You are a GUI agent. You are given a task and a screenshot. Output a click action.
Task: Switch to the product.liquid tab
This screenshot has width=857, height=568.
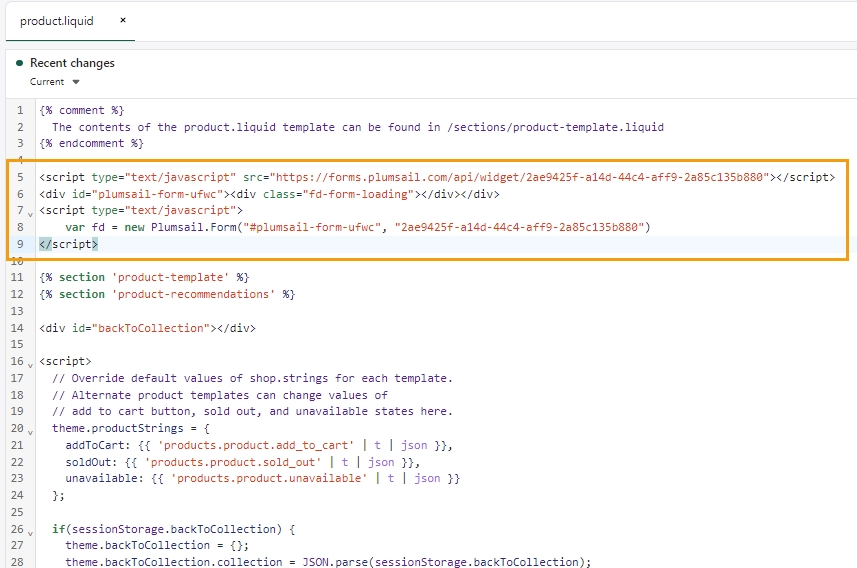pos(57,21)
